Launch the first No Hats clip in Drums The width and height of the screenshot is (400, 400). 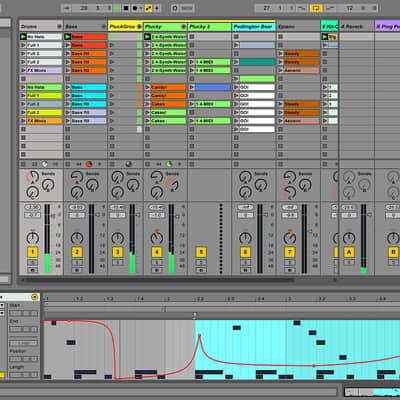pyautogui.click(x=23, y=37)
